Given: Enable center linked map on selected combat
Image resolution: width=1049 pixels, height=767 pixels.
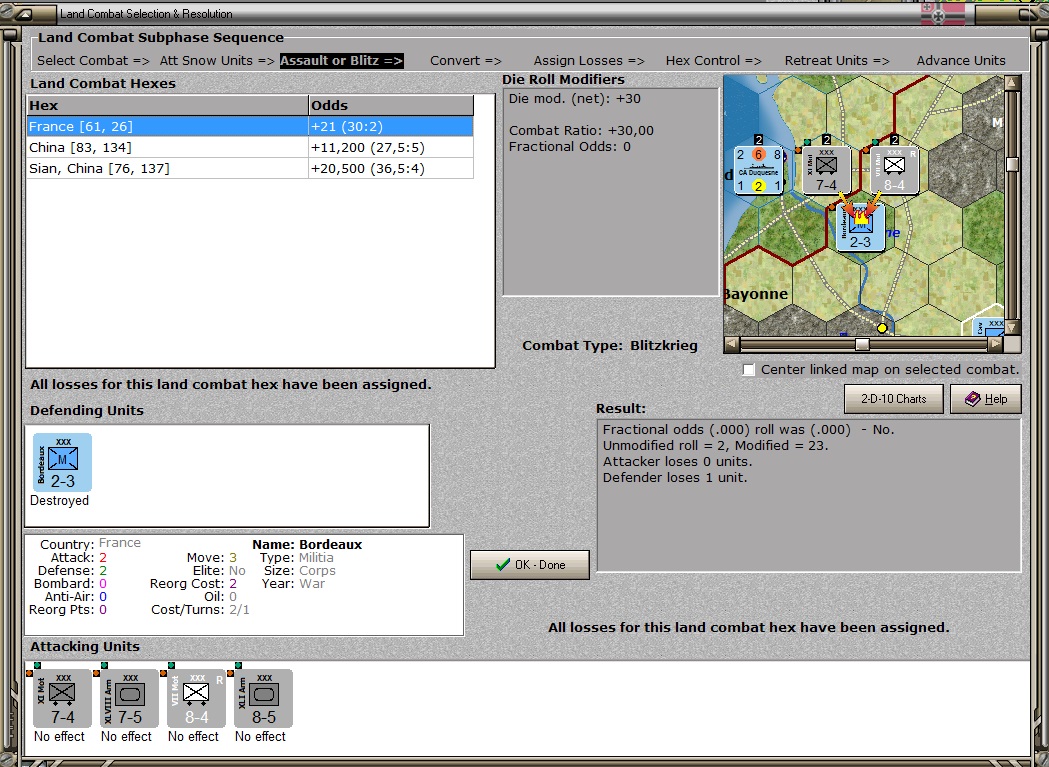Looking at the screenshot, I should [749, 370].
